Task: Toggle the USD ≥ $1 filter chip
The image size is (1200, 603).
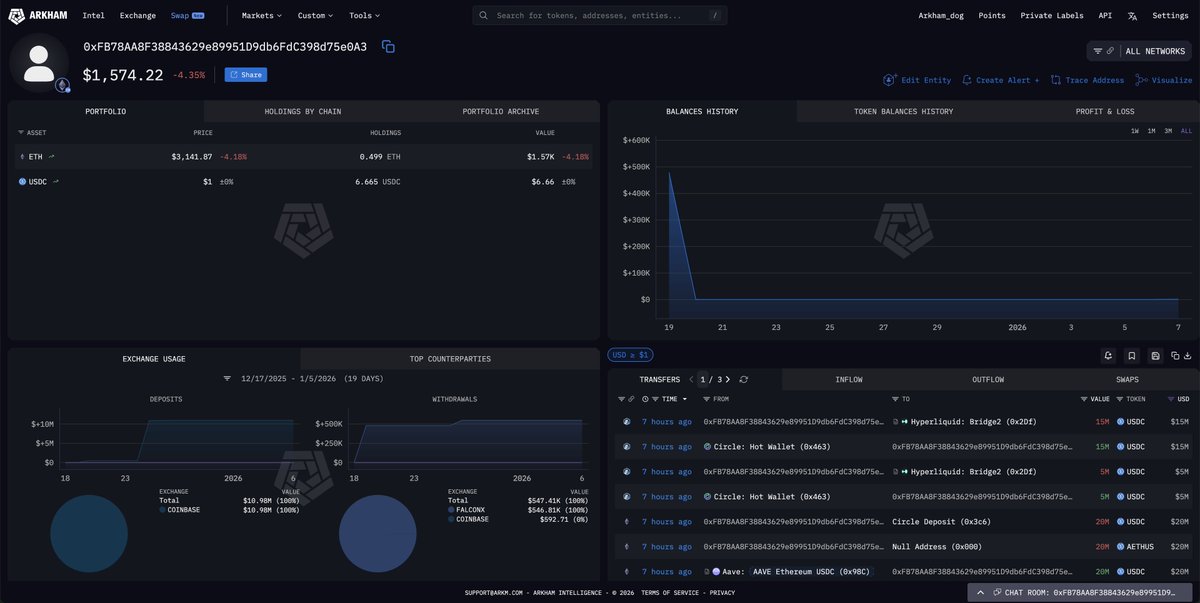Action: click(630, 355)
